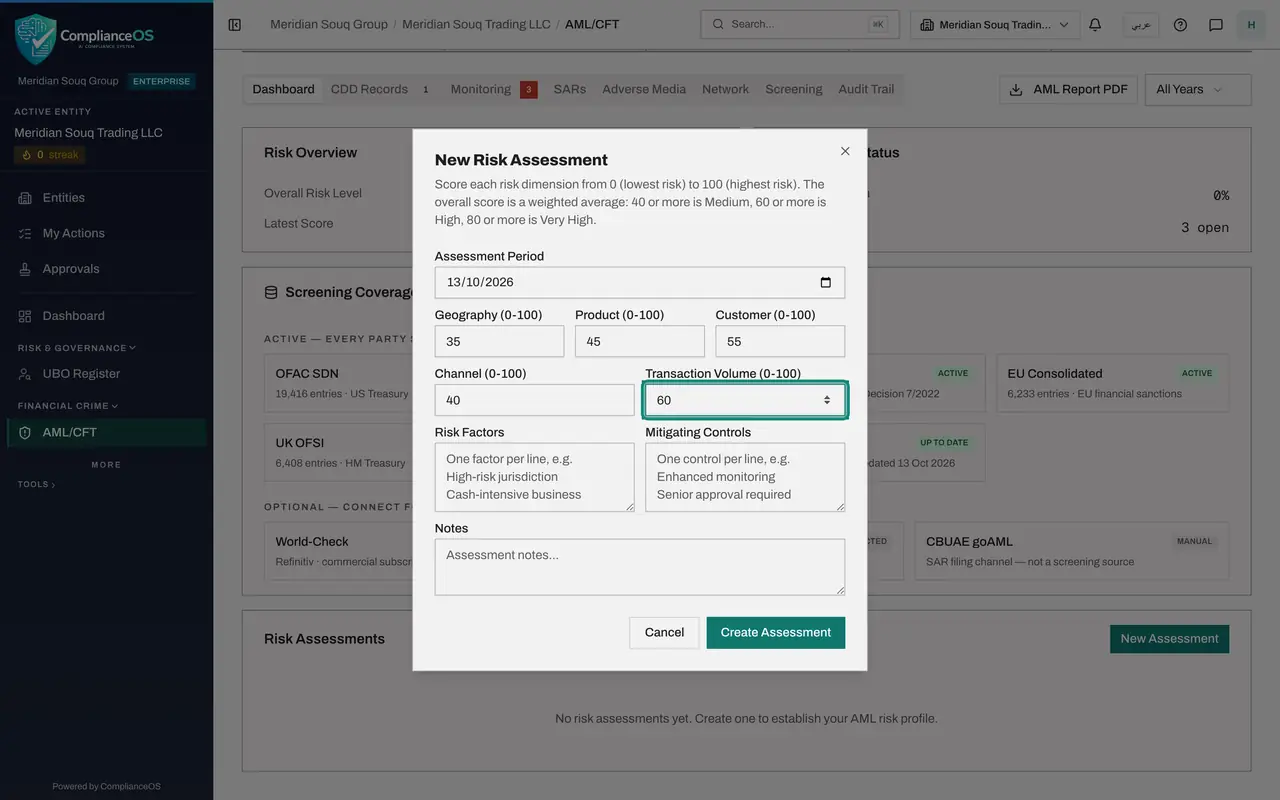Screen dimensions: 1280x800
Task: Collapse the Financial Crime section
Action: pyautogui.click(x=68, y=406)
